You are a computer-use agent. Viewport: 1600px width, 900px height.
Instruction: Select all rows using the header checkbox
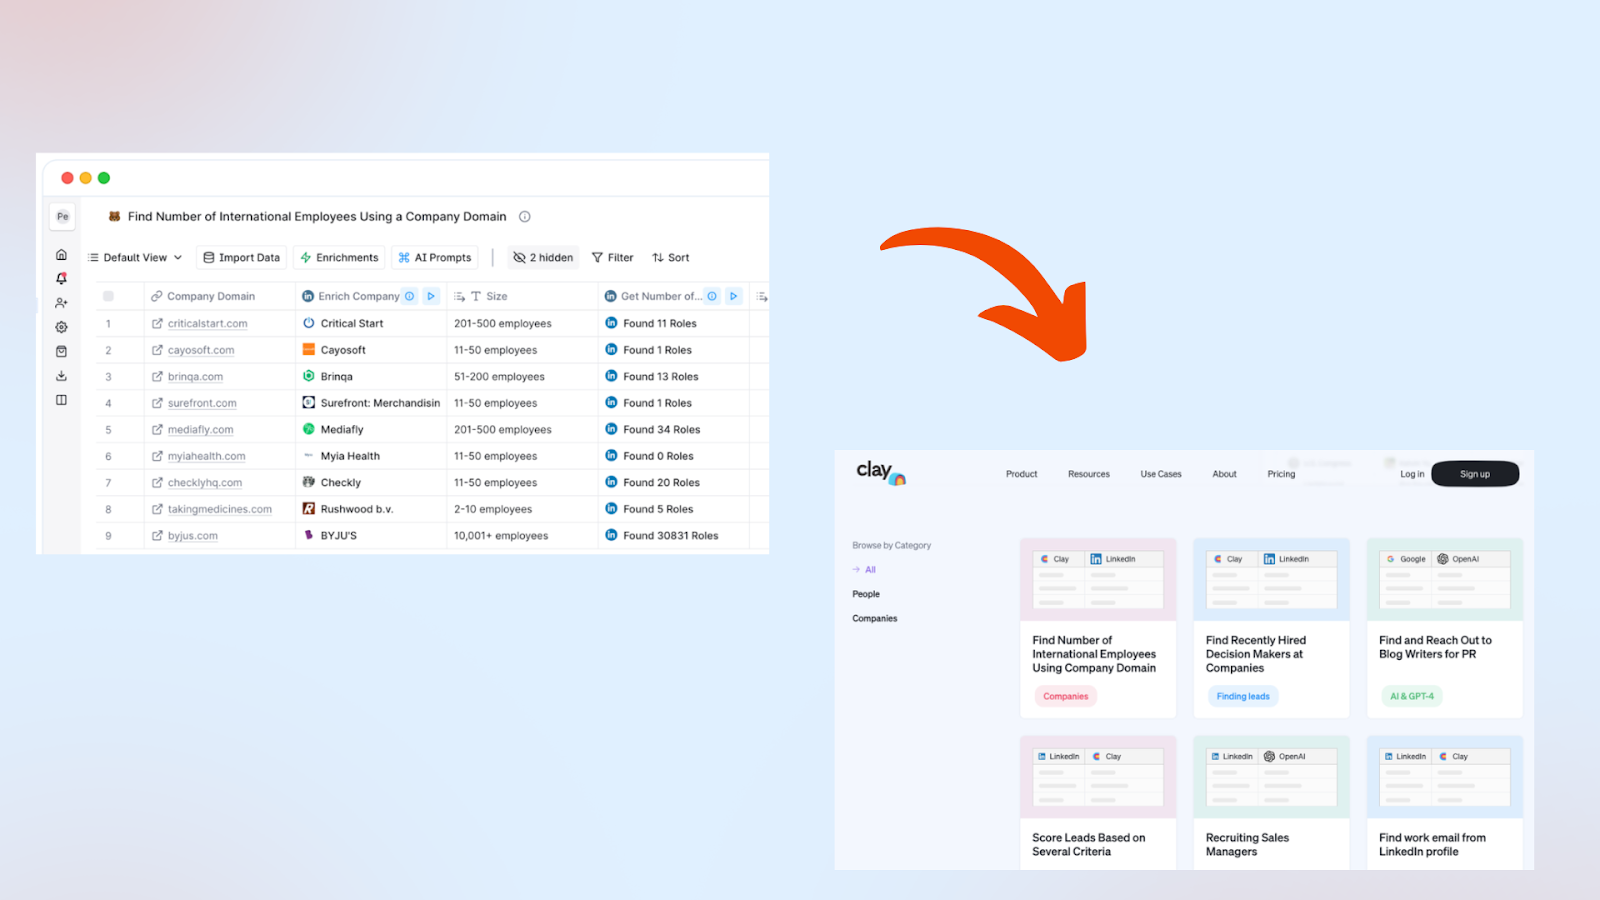(107, 296)
